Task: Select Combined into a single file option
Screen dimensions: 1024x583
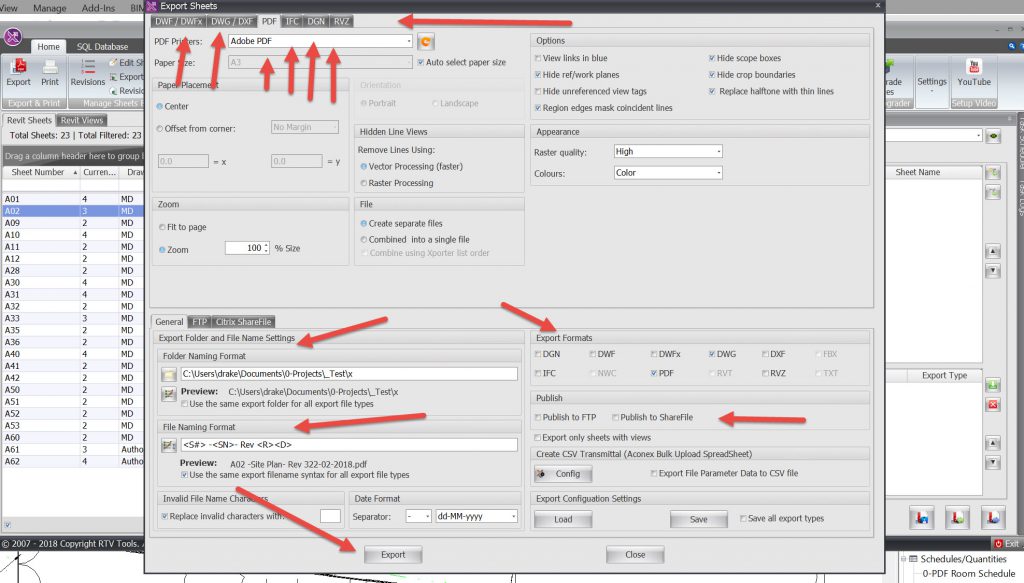Action: click(364, 240)
